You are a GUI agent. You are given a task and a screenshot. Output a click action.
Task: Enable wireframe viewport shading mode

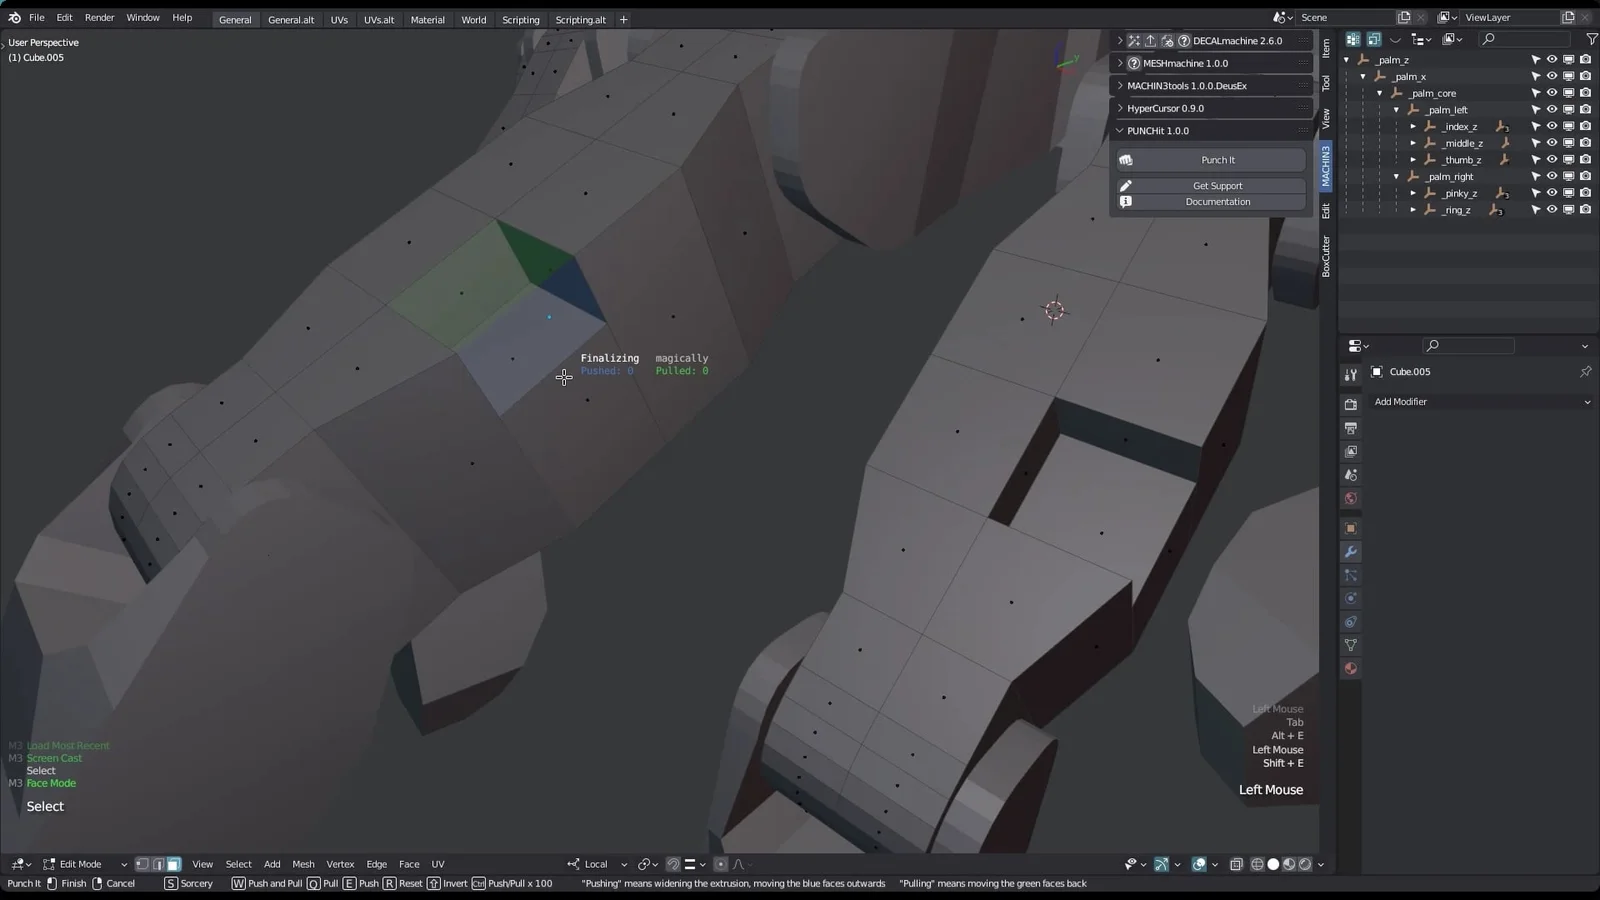coord(1257,864)
